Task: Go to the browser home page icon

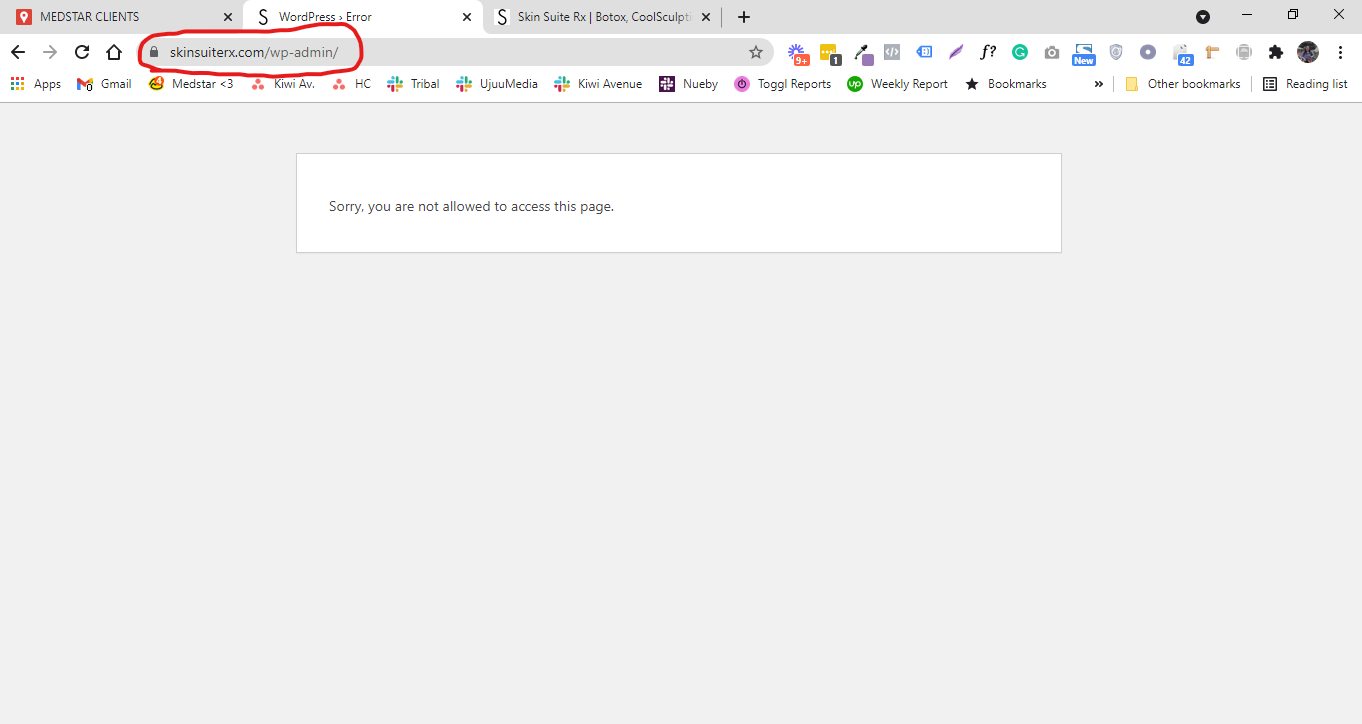Action: [114, 52]
